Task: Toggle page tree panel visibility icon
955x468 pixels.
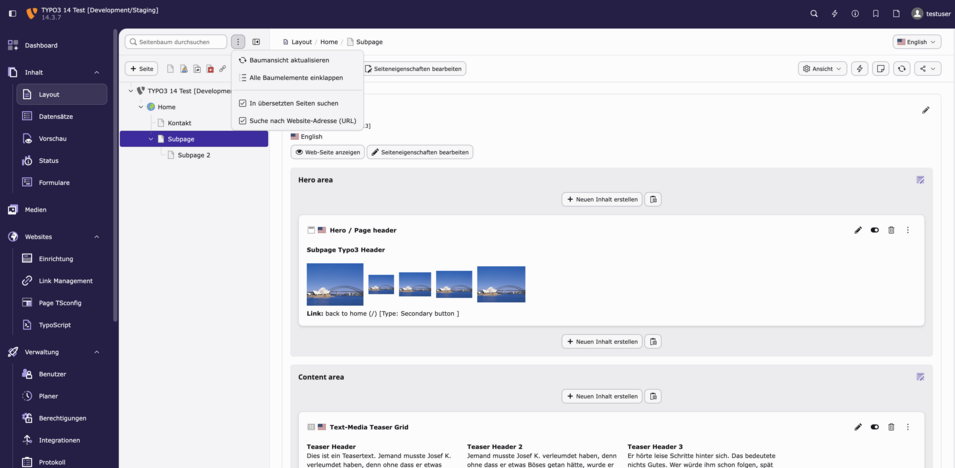Action: pos(256,42)
